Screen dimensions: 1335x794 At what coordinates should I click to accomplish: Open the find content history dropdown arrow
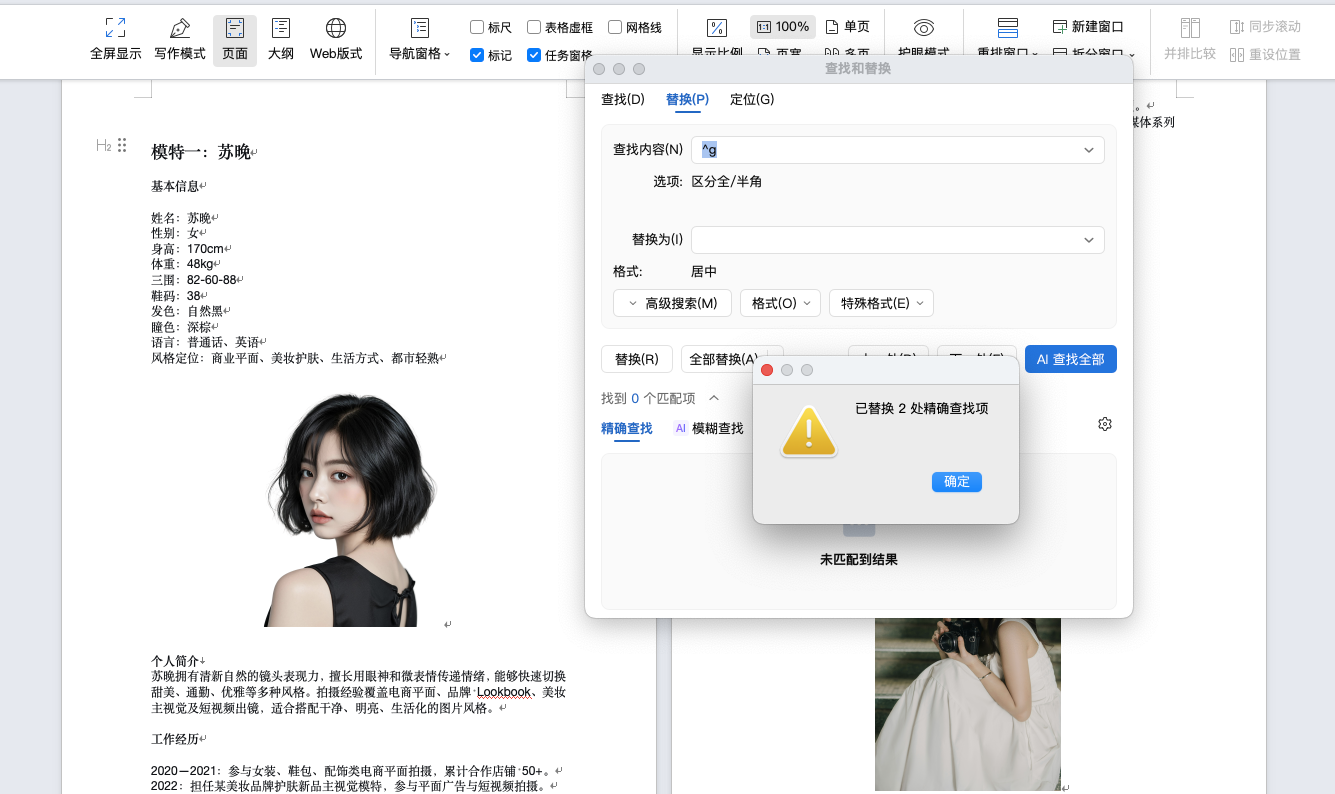(1089, 150)
